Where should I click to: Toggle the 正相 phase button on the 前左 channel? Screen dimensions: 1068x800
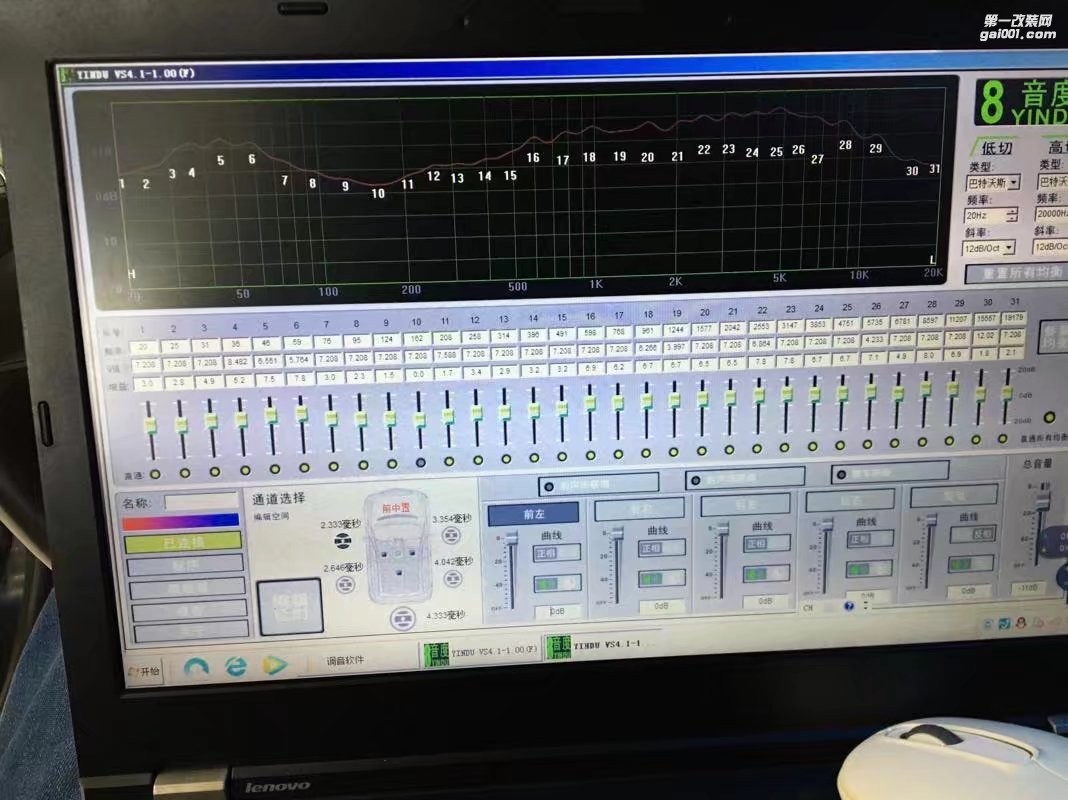(x=557, y=553)
